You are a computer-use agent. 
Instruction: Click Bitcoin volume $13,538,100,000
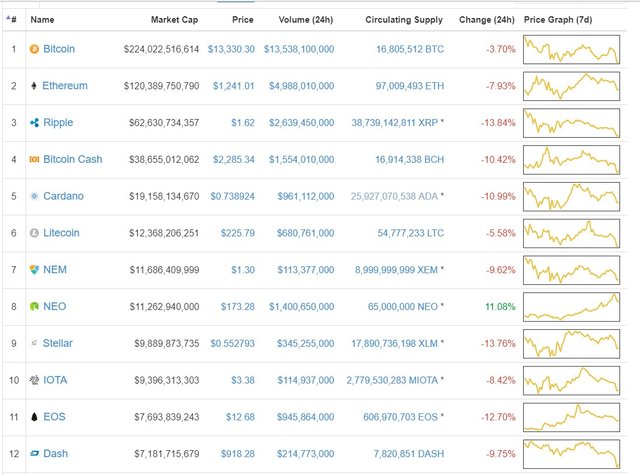299,49
